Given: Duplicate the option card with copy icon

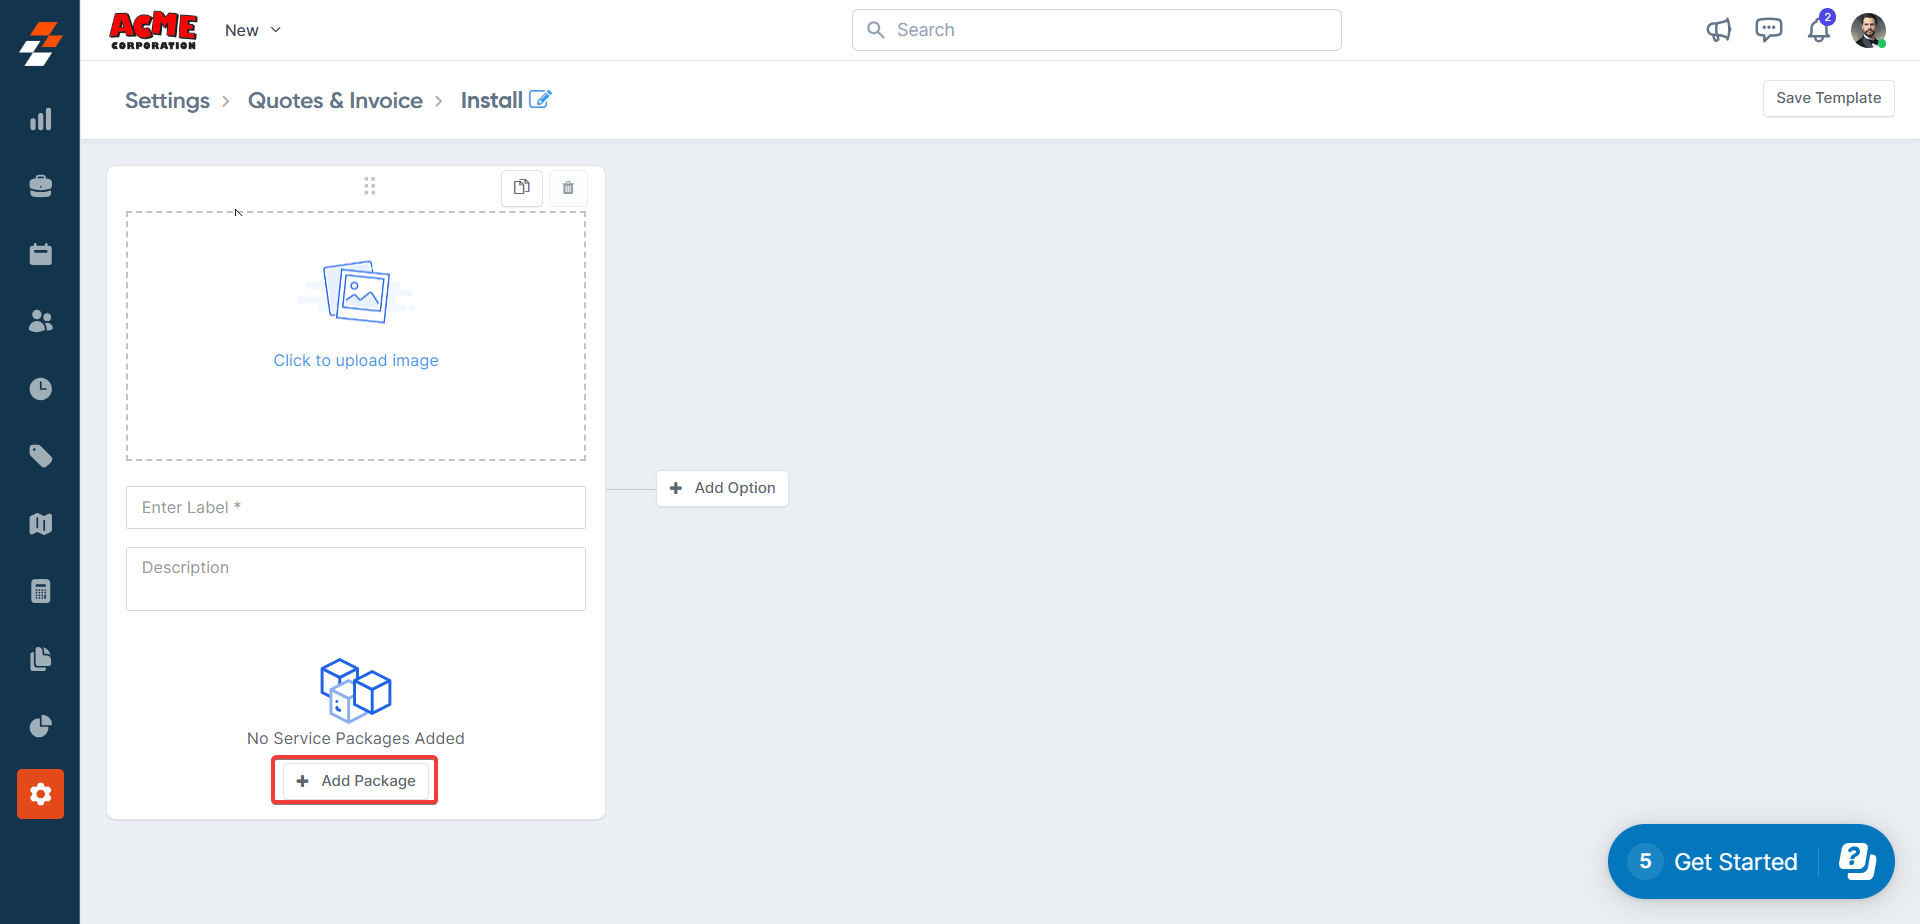Looking at the screenshot, I should coord(522,187).
